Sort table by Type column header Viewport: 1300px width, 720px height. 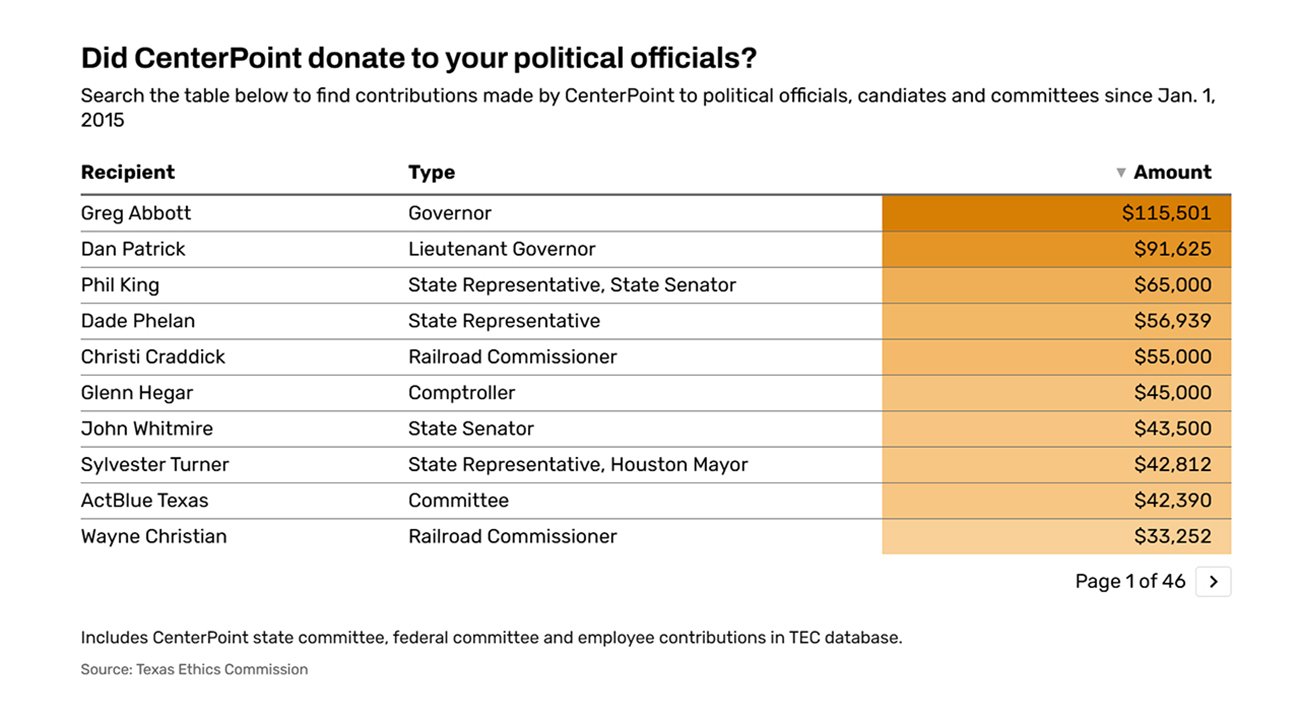coord(431,173)
